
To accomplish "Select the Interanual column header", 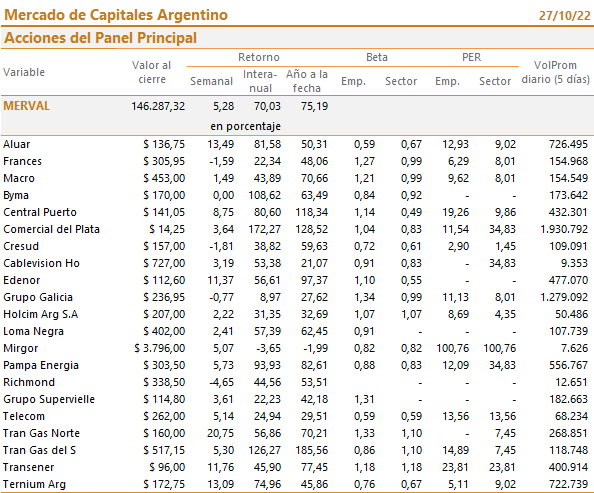I will tap(260, 81).
